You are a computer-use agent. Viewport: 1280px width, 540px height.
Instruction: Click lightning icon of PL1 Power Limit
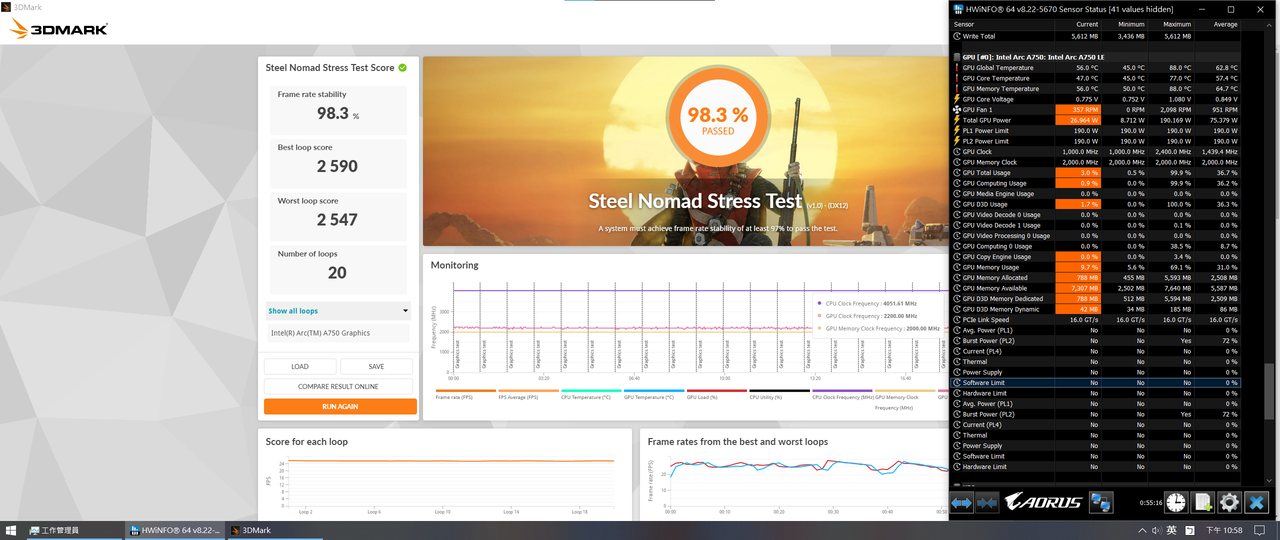click(957, 131)
